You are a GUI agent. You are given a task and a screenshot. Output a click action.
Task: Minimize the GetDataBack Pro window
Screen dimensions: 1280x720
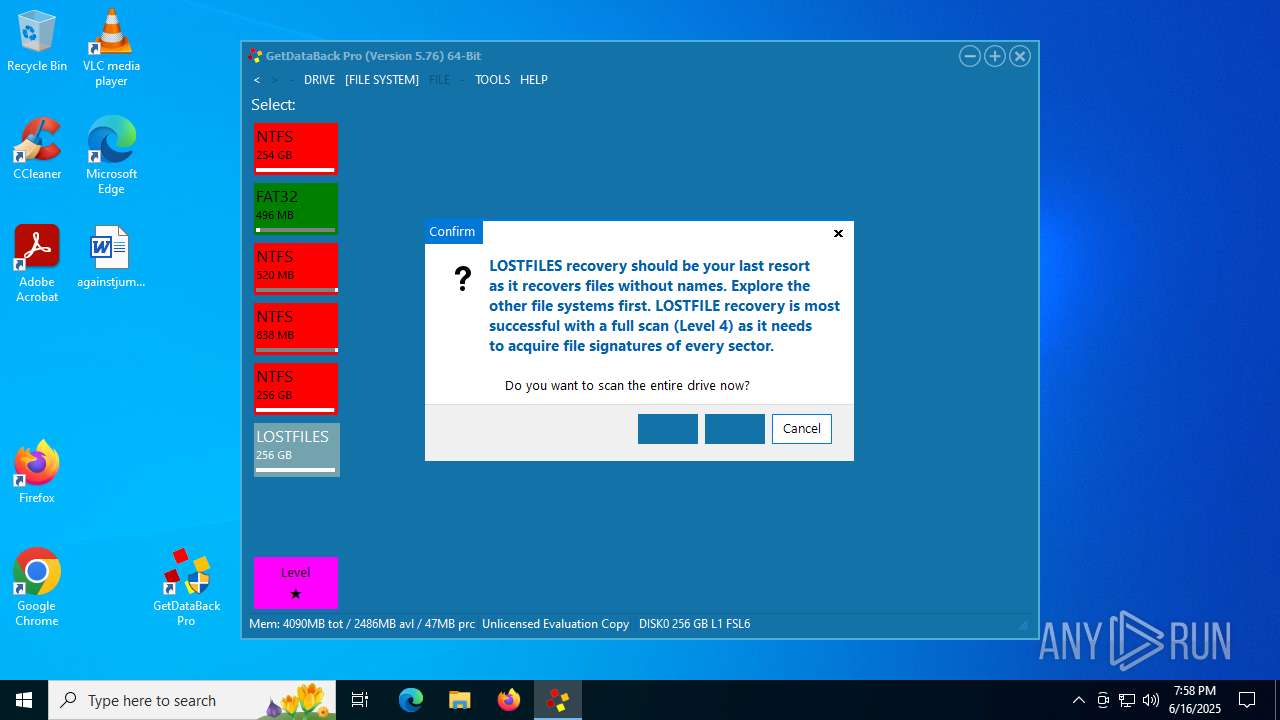tap(970, 56)
